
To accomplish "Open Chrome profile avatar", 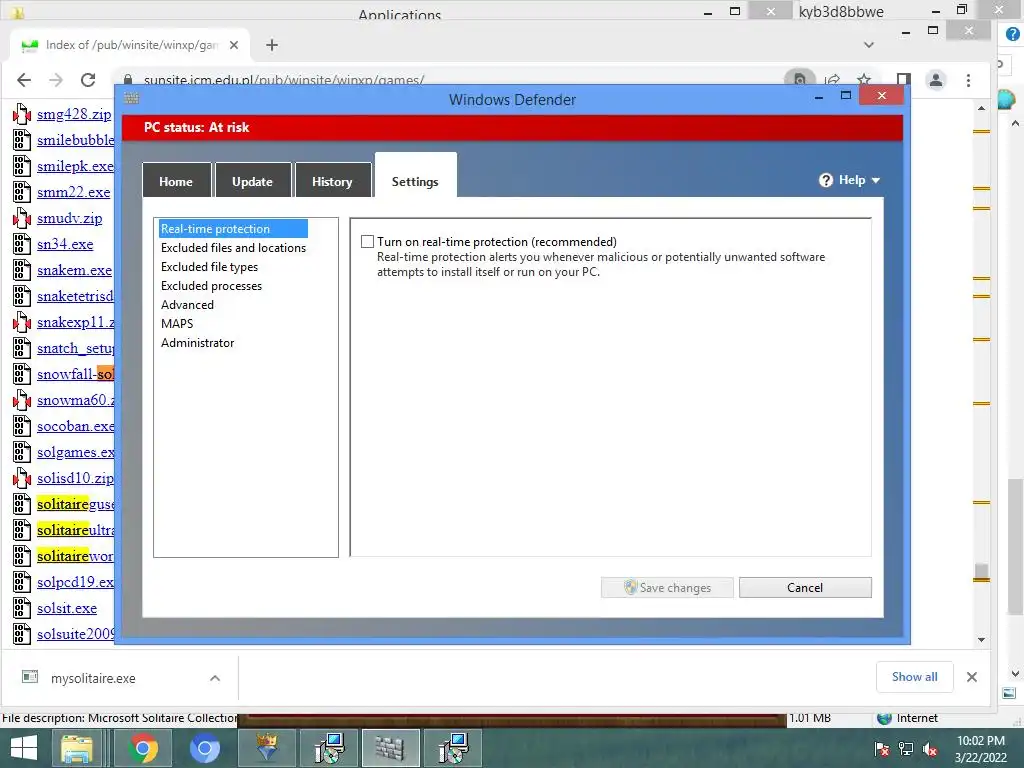I will coord(936,80).
